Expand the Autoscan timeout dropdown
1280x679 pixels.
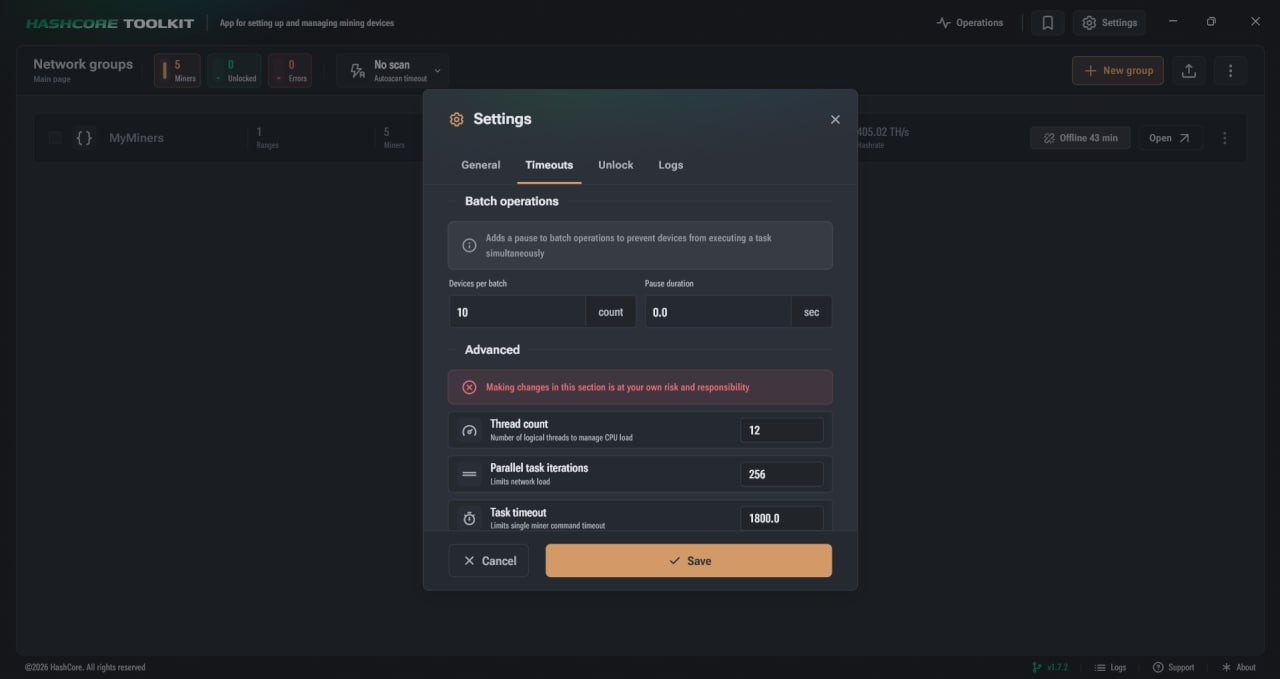(x=437, y=71)
